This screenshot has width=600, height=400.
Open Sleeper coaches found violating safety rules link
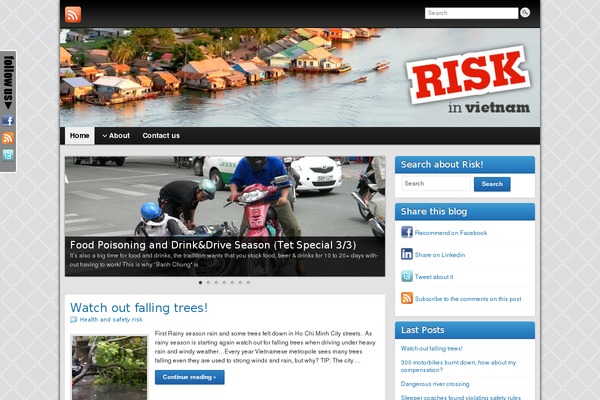pos(461,397)
